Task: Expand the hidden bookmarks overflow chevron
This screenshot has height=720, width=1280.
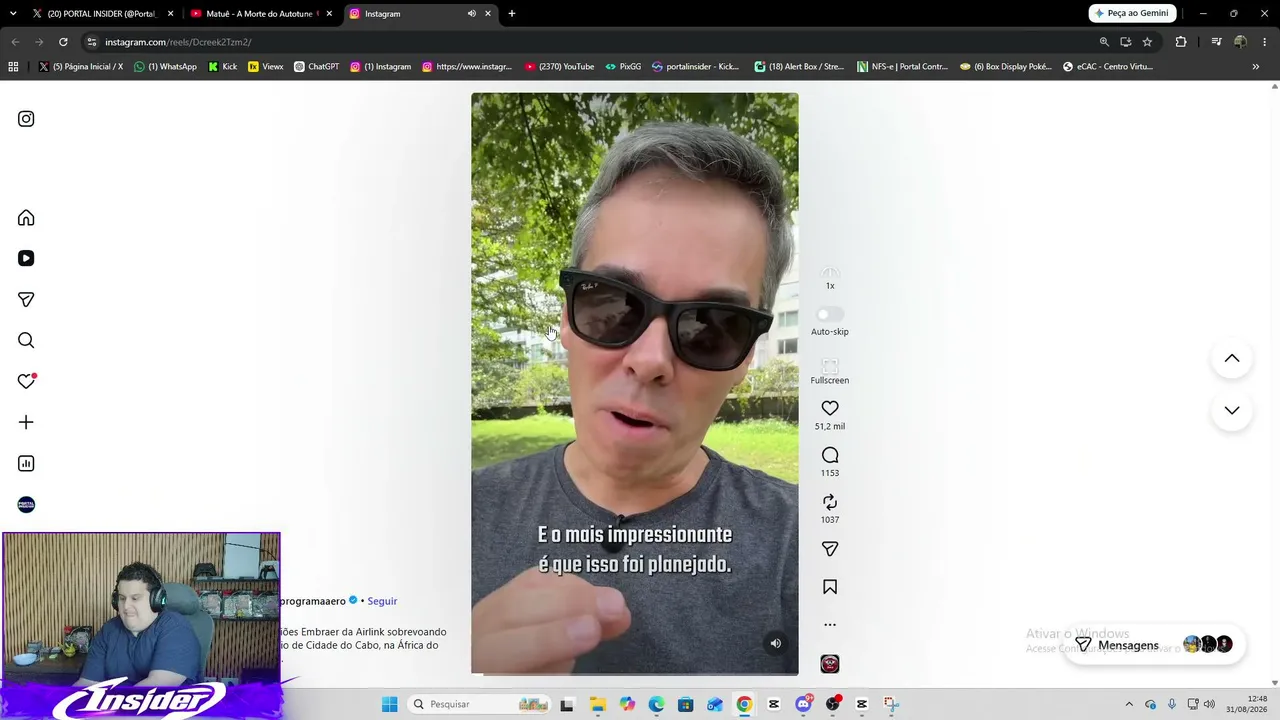Action: 1256,67
